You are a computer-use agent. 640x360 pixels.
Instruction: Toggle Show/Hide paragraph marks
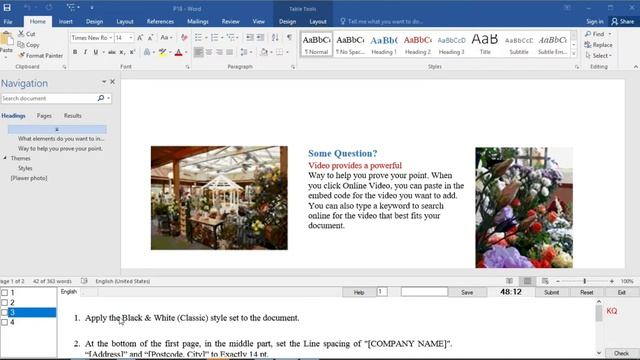289,38
